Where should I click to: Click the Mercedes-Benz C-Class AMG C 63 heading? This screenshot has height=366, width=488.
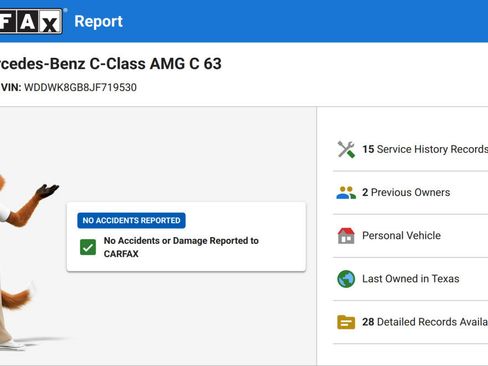(x=111, y=64)
